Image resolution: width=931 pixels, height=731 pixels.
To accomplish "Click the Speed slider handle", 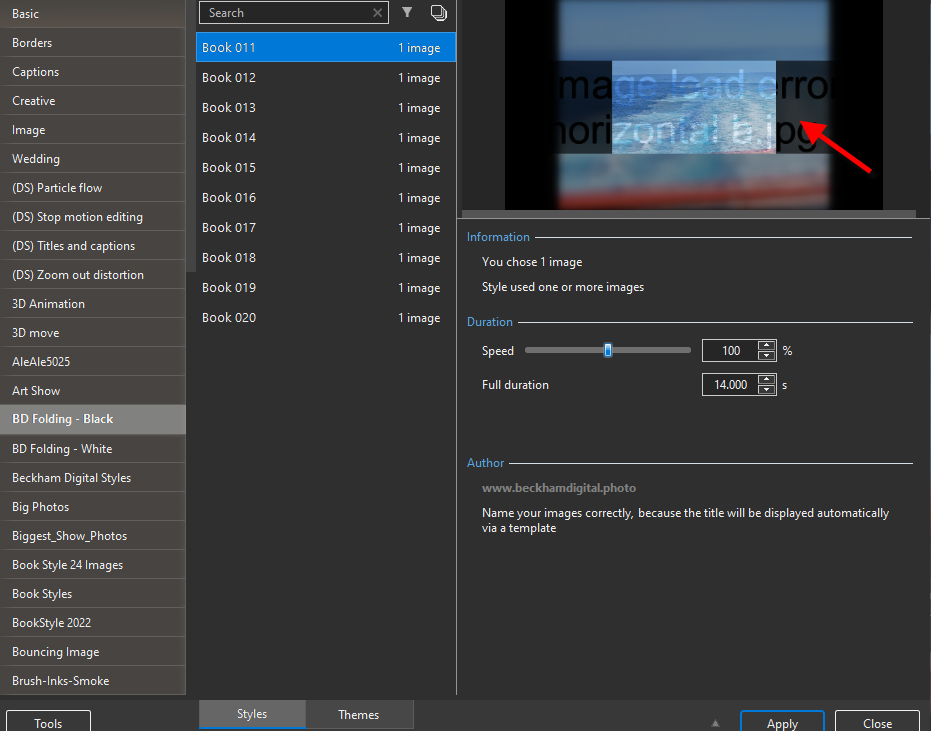I will click(x=607, y=351).
